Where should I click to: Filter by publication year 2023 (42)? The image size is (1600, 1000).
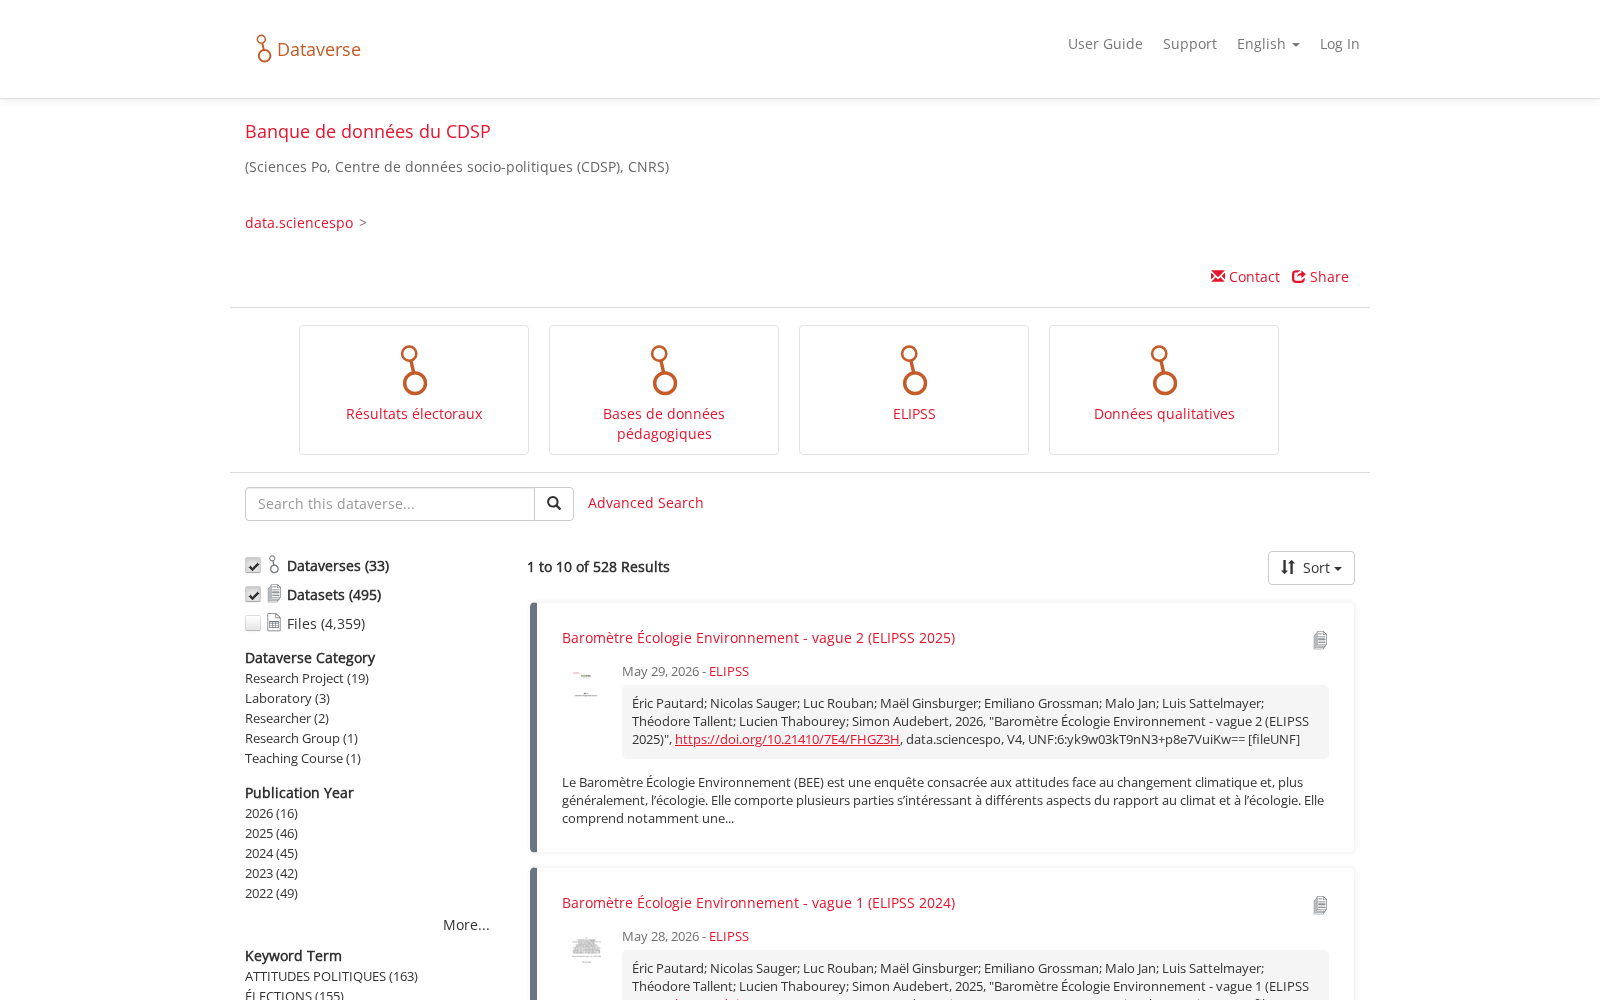(271, 873)
